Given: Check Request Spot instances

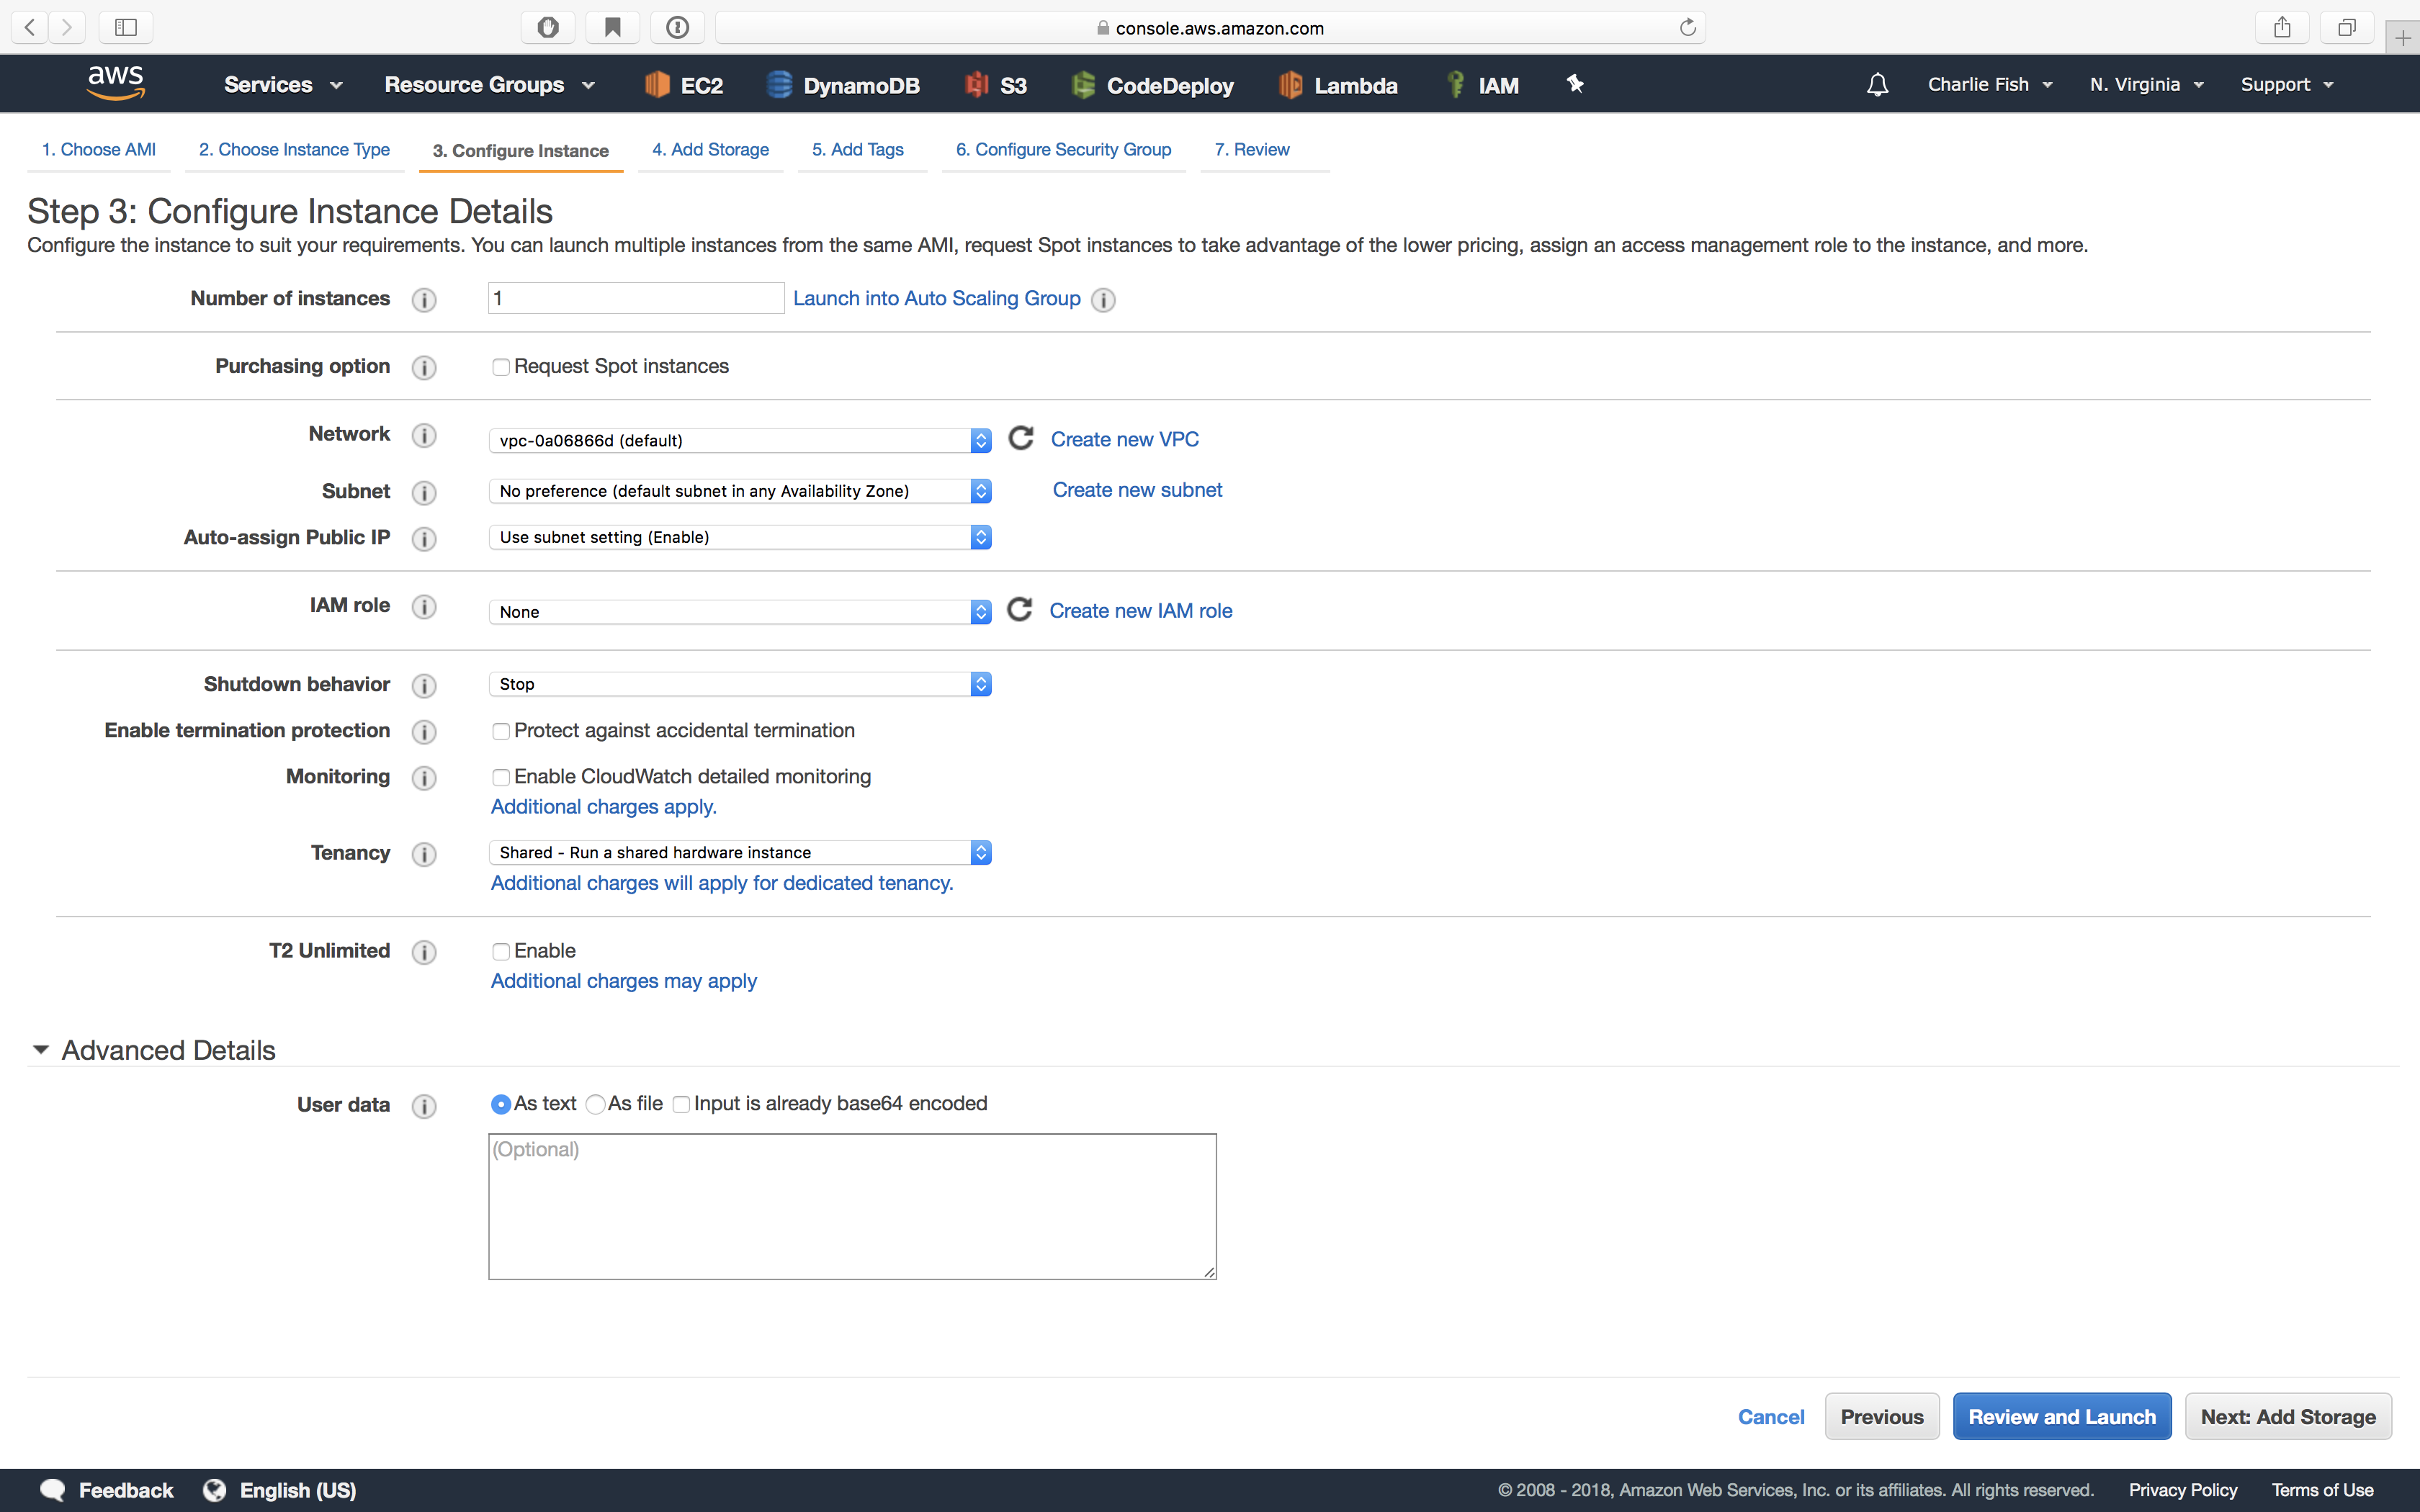Looking at the screenshot, I should (x=501, y=366).
